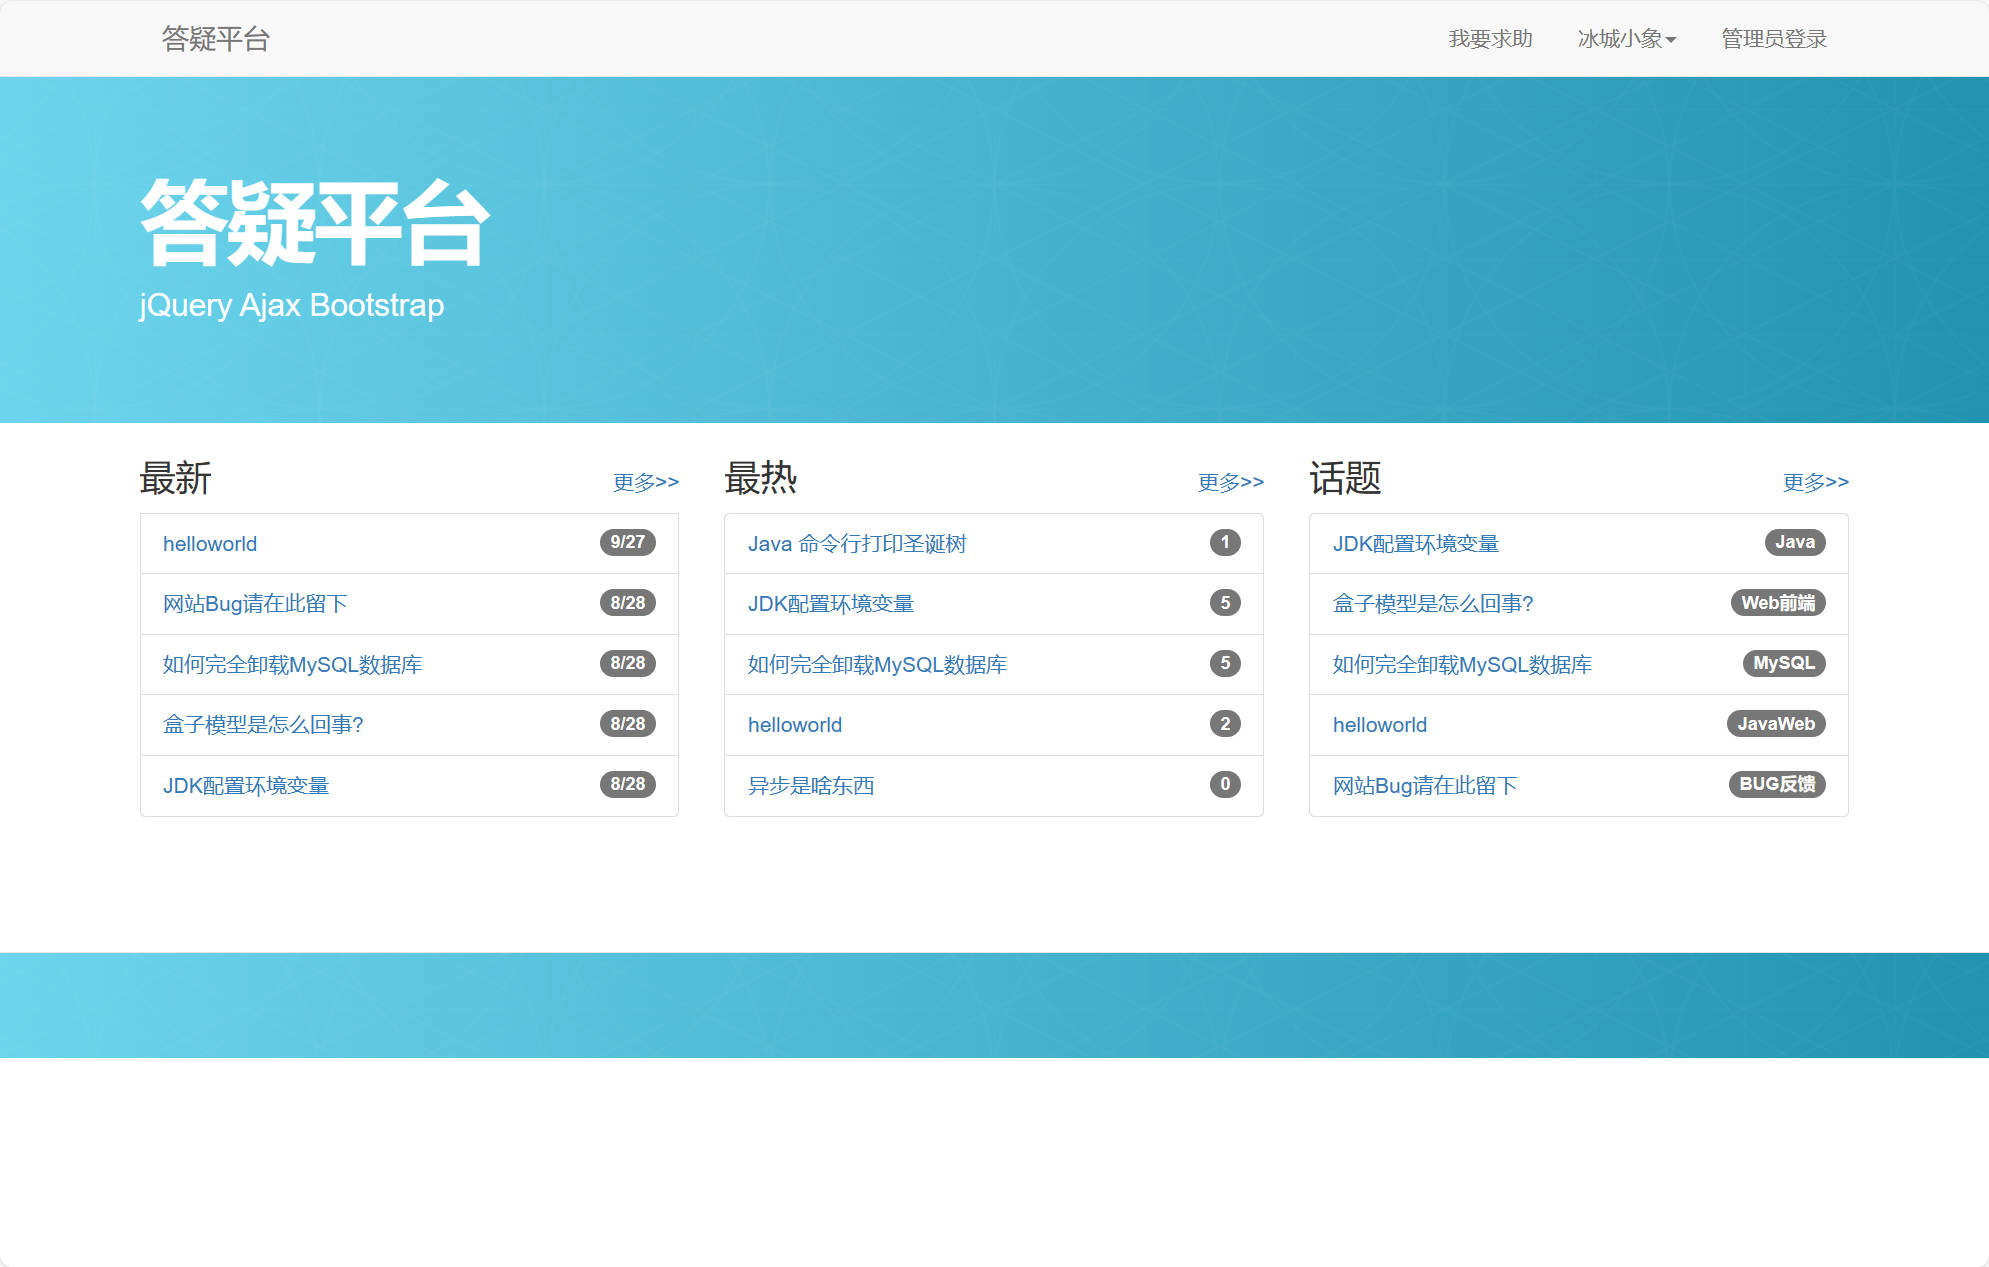Click 更多>> next to the 话题 section
The image size is (1989, 1267).
1814,482
